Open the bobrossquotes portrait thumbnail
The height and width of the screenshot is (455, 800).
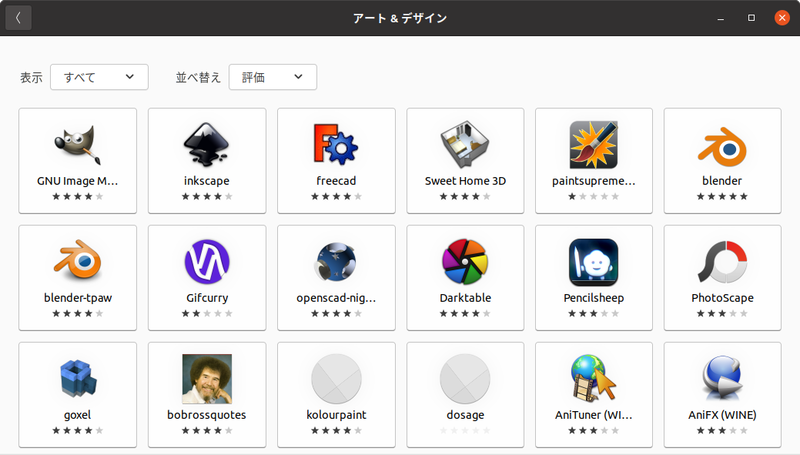coord(207,378)
